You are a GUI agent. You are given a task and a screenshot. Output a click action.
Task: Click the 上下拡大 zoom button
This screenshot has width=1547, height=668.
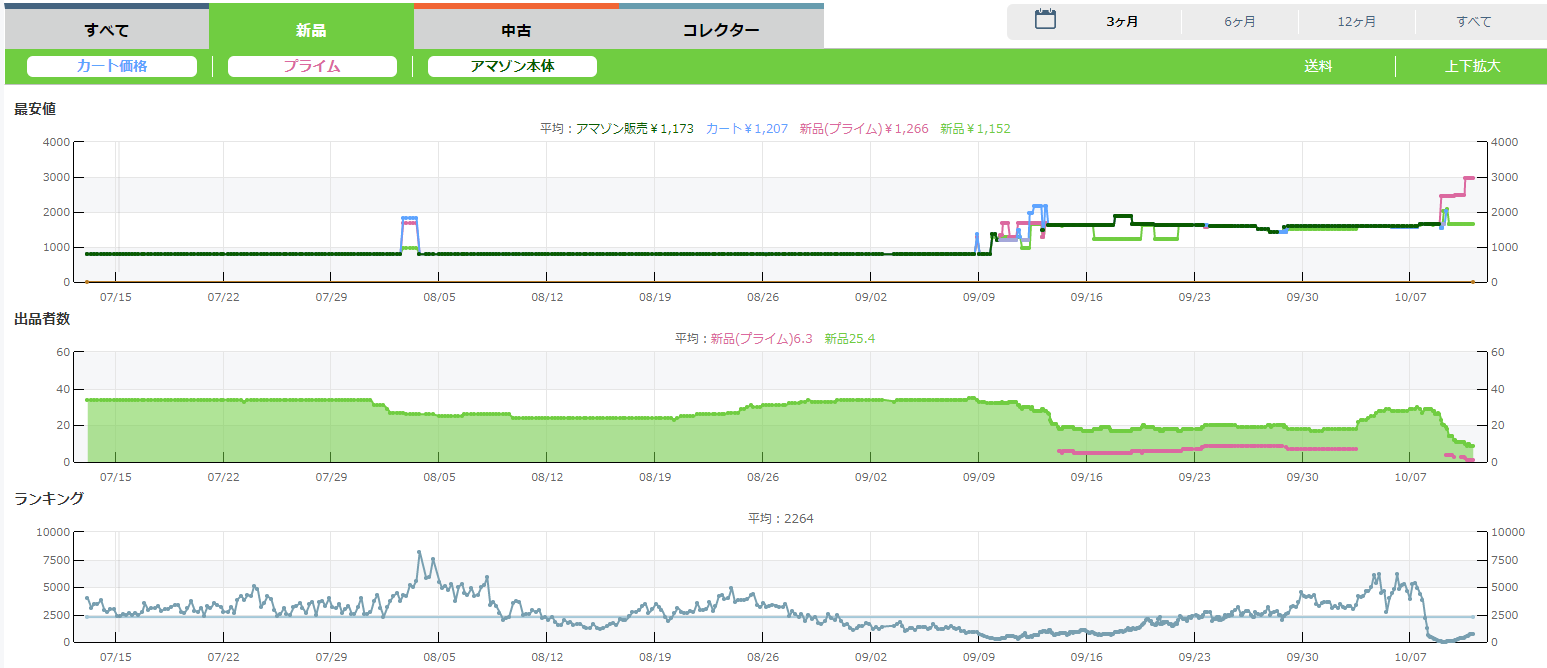(x=1472, y=66)
